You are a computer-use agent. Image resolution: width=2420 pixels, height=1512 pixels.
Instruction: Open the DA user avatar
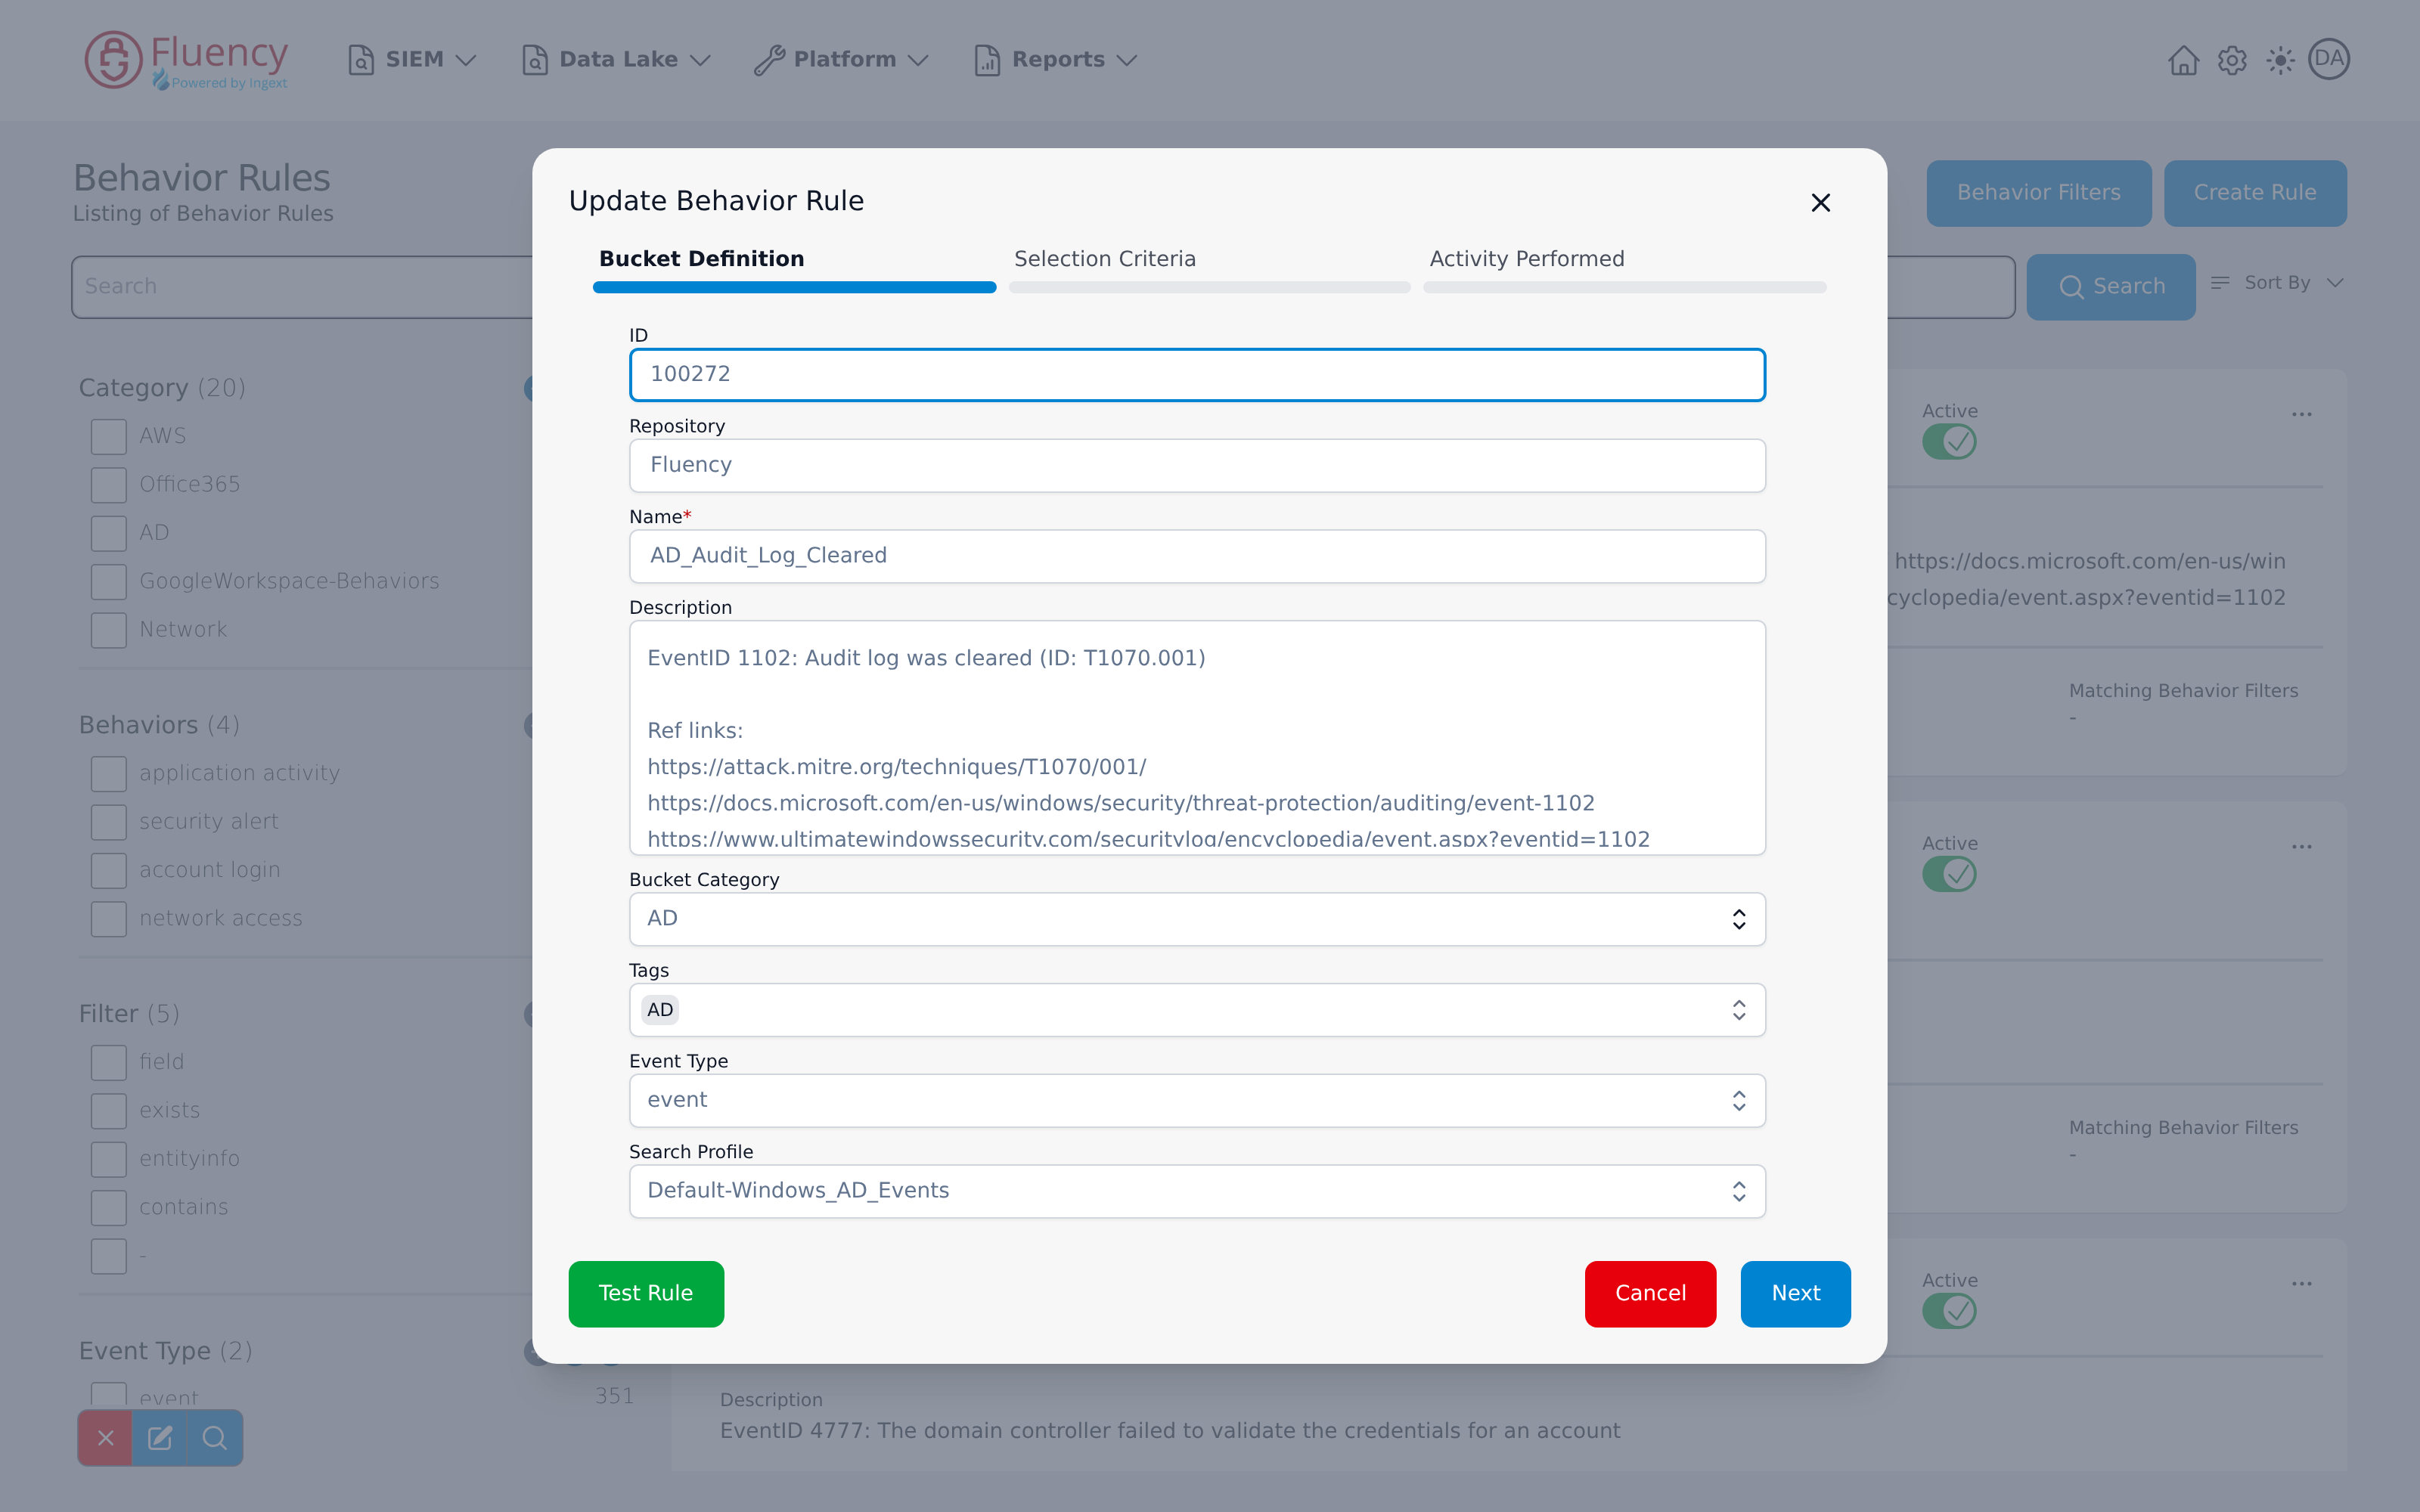2329,59
